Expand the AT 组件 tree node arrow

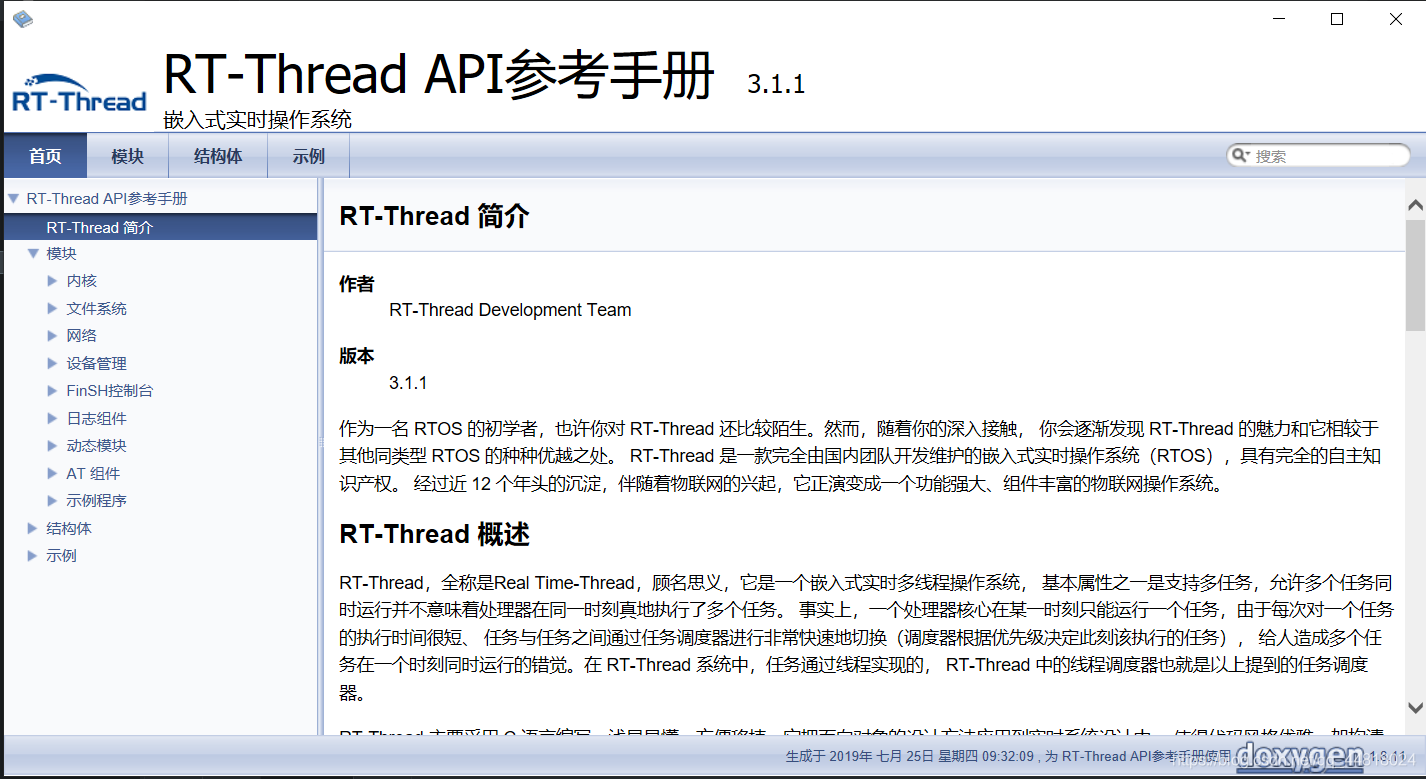point(53,473)
